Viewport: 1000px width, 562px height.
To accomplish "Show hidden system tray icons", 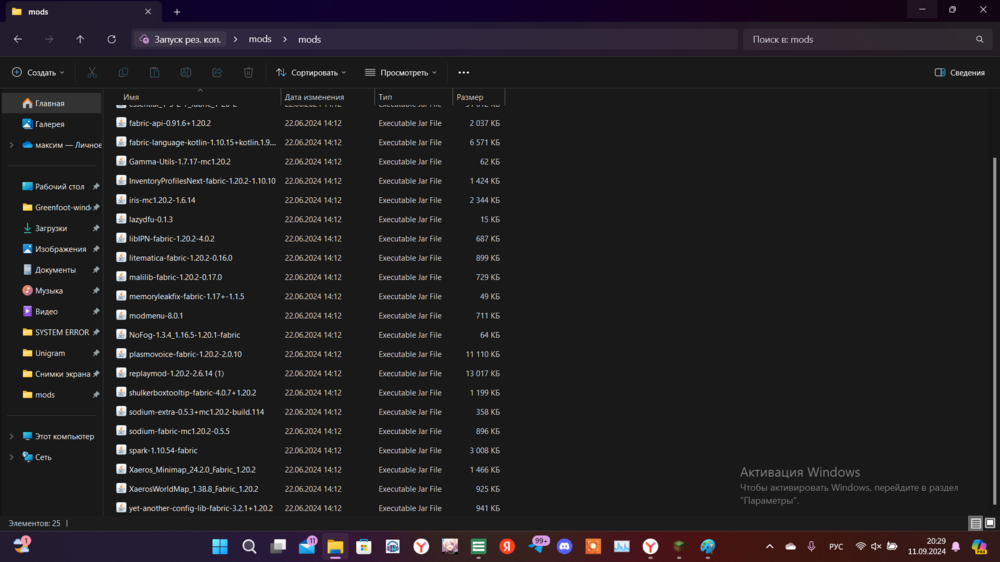I will (770, 547).
